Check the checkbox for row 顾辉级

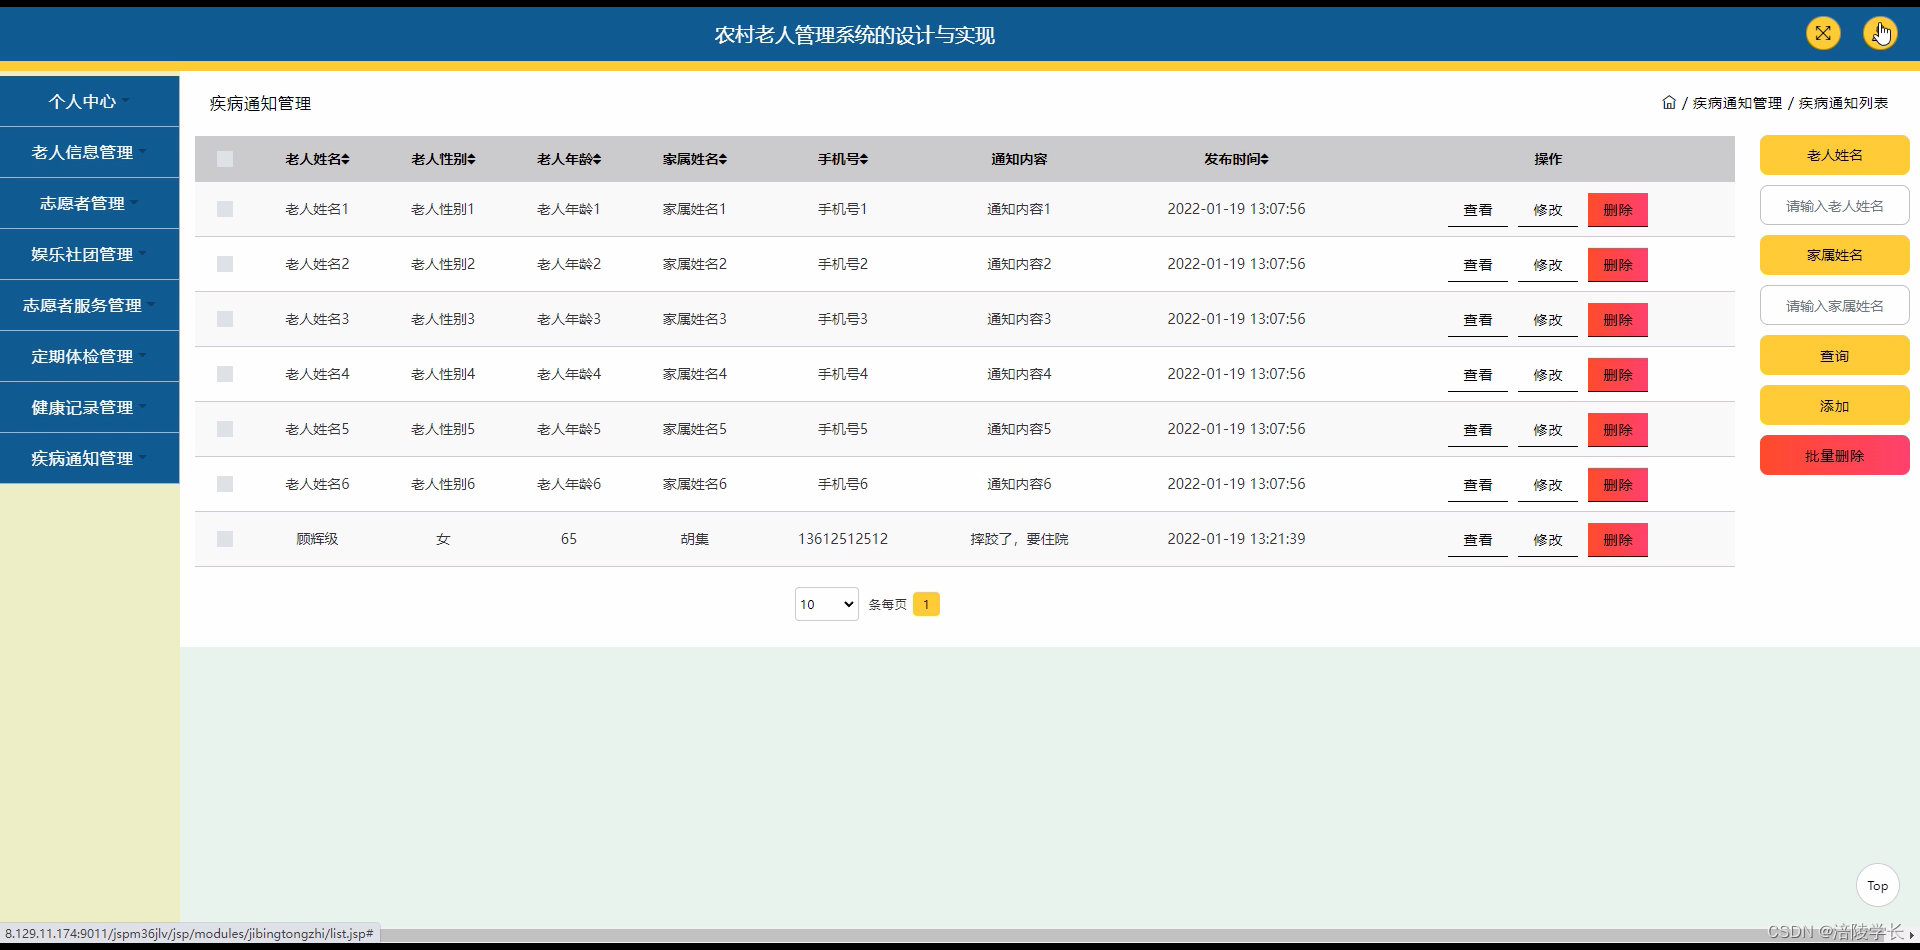(225, 539)
